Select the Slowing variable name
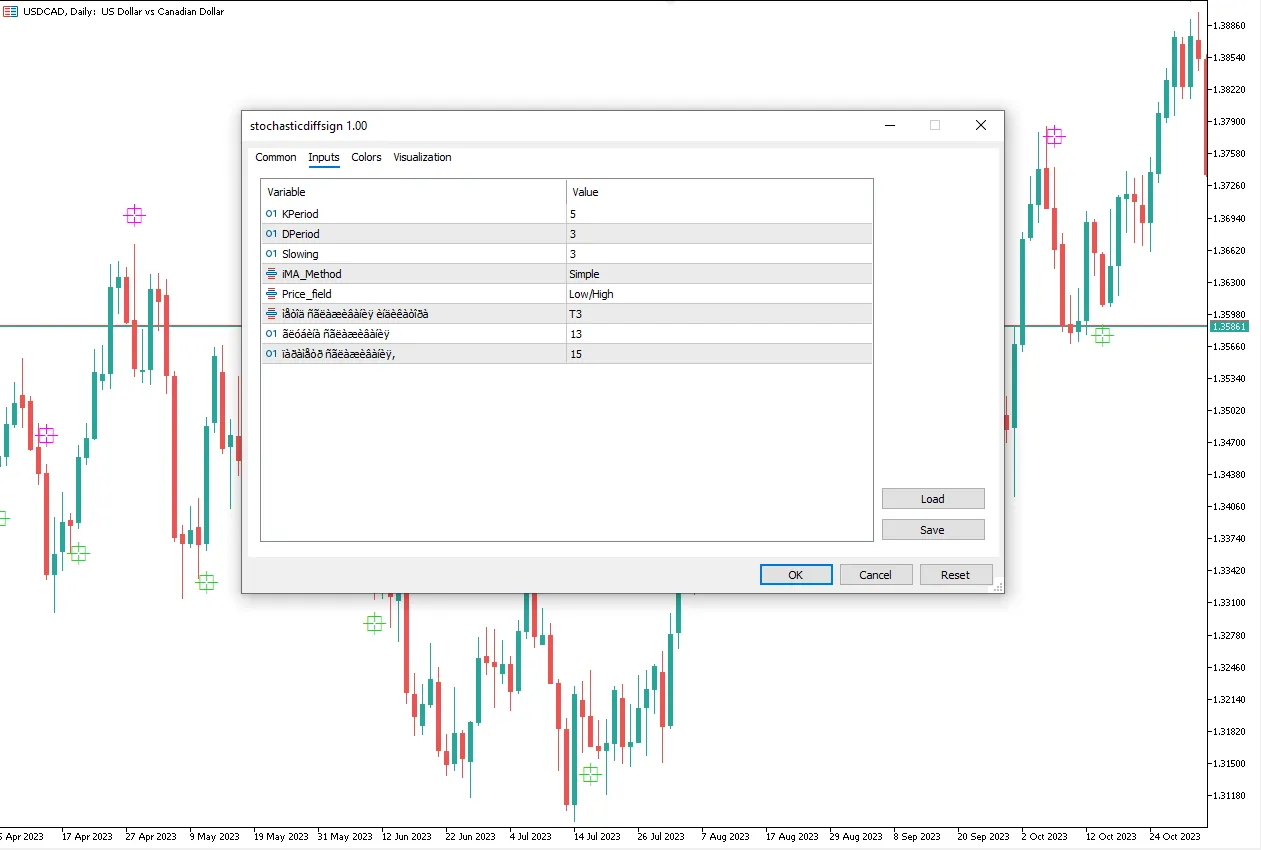The height and width of the screenshot is (850, 1261). pyautogui.click(x=300, y=254)
